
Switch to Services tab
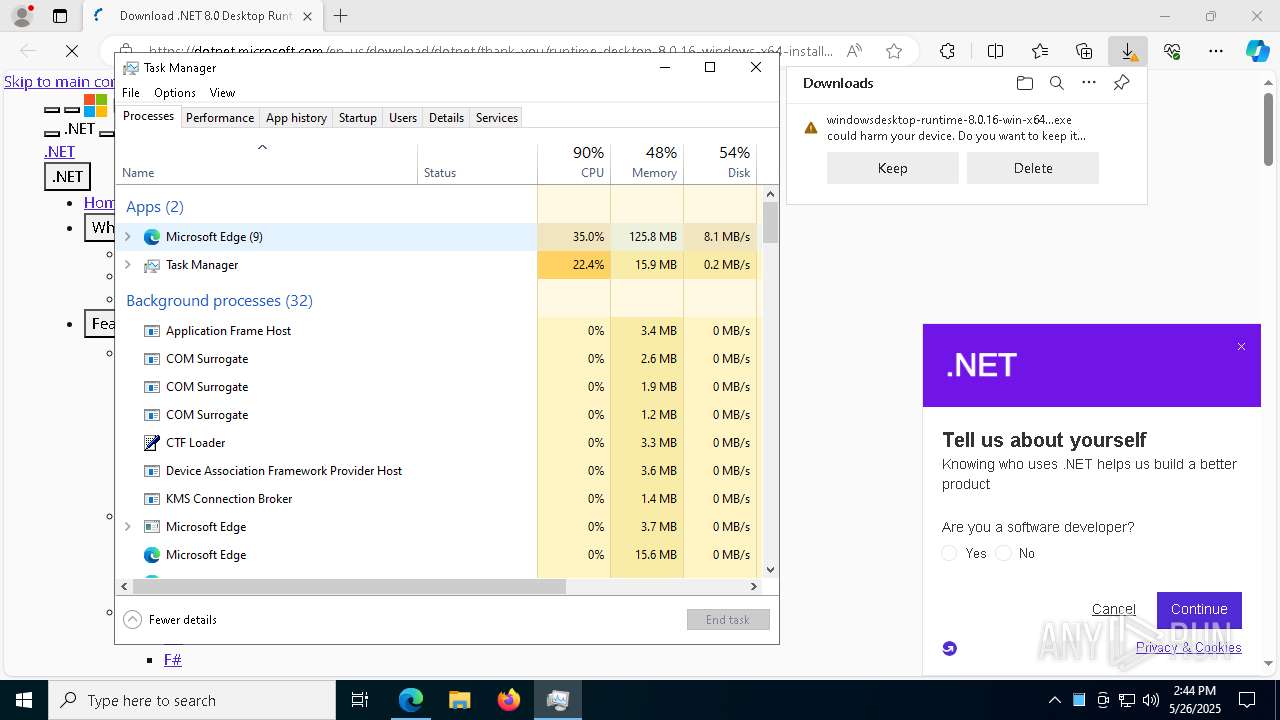(x=497, y=118)
